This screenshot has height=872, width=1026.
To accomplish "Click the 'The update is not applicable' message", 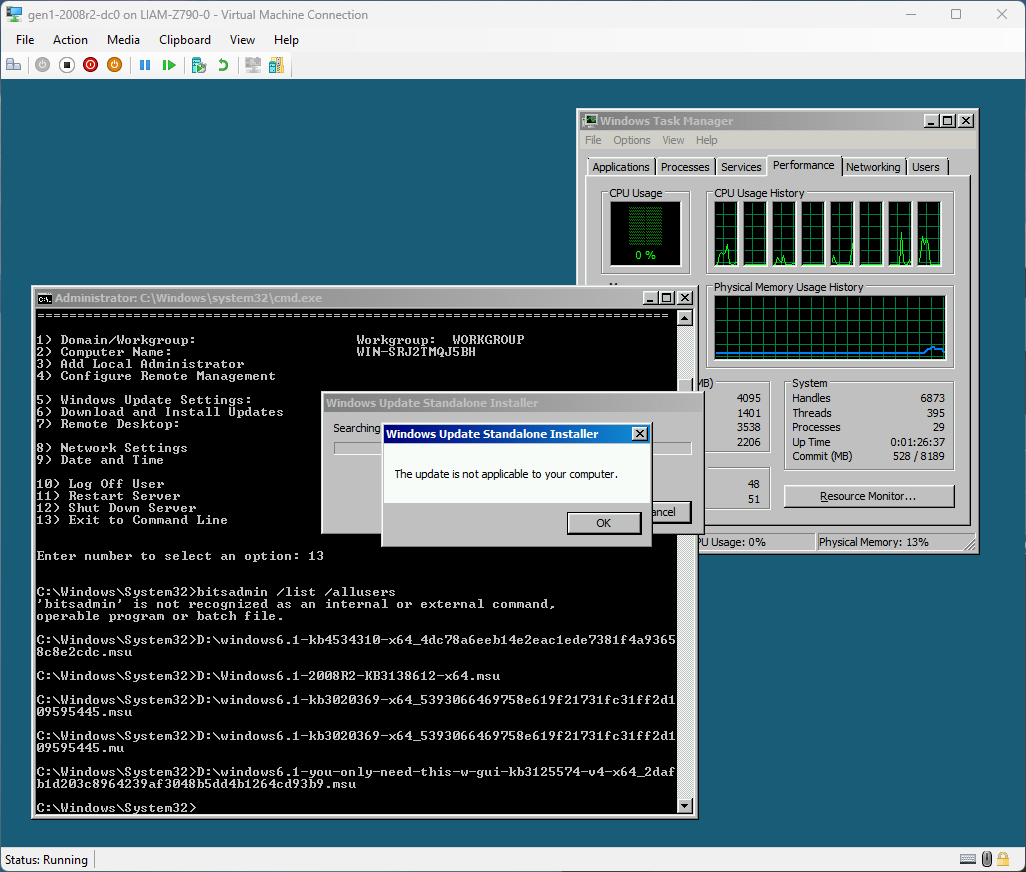I will [506, 474].
